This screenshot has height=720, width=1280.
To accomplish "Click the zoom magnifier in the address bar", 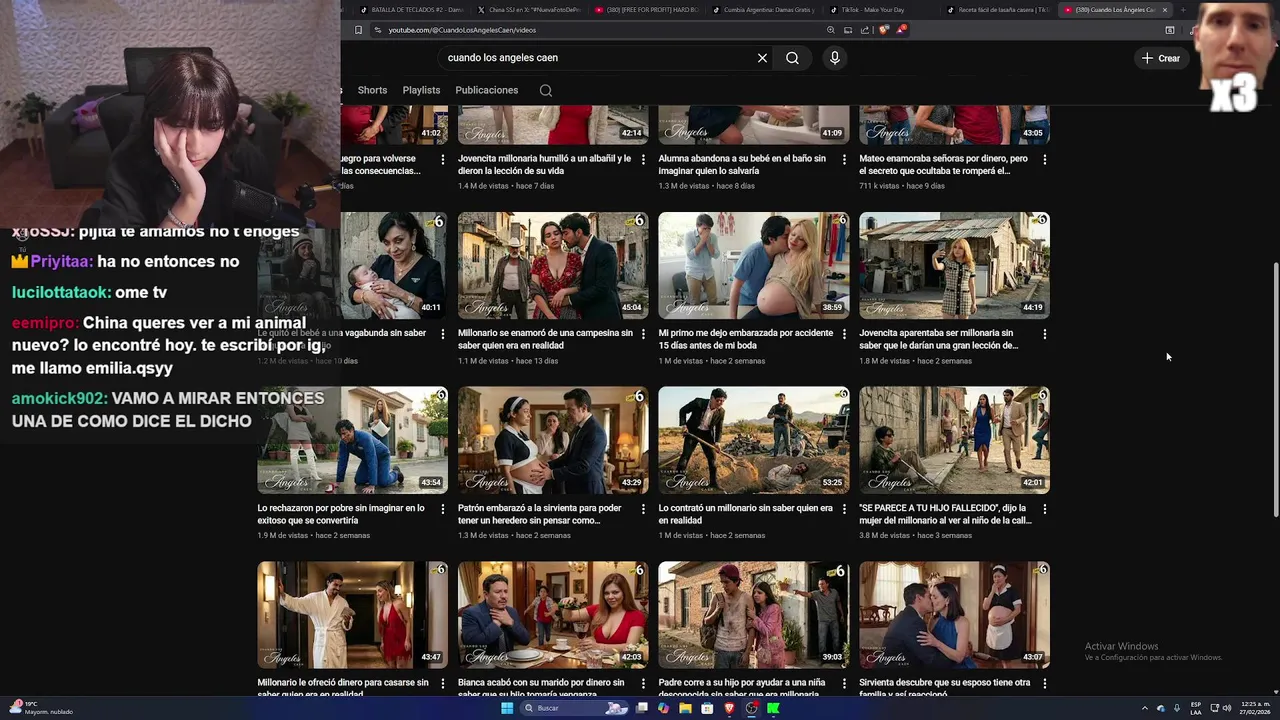I will click(x=831, y=30).
